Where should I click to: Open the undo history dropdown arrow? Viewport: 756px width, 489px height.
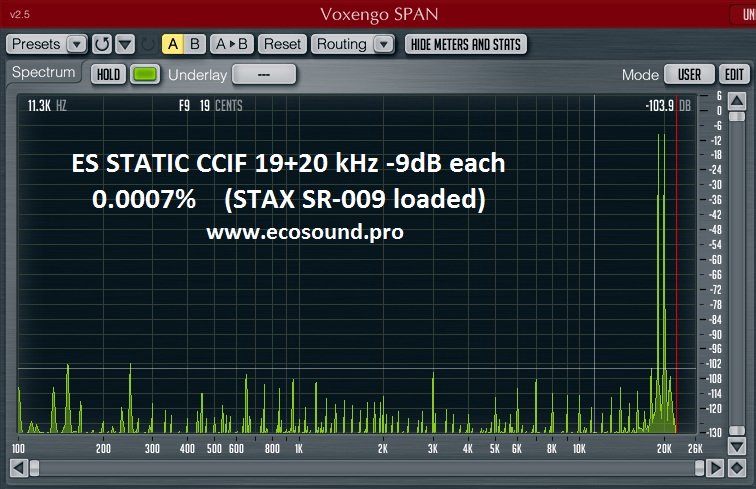pyautogui.click(x=125, y=44)
